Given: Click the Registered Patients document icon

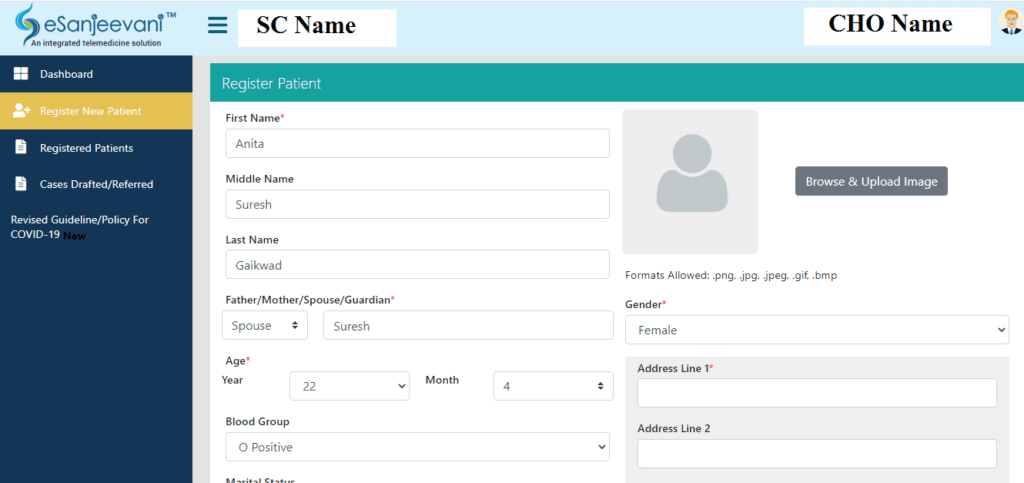Looking at the screenshot, I should pyautogui.click(x=21, y=148).
